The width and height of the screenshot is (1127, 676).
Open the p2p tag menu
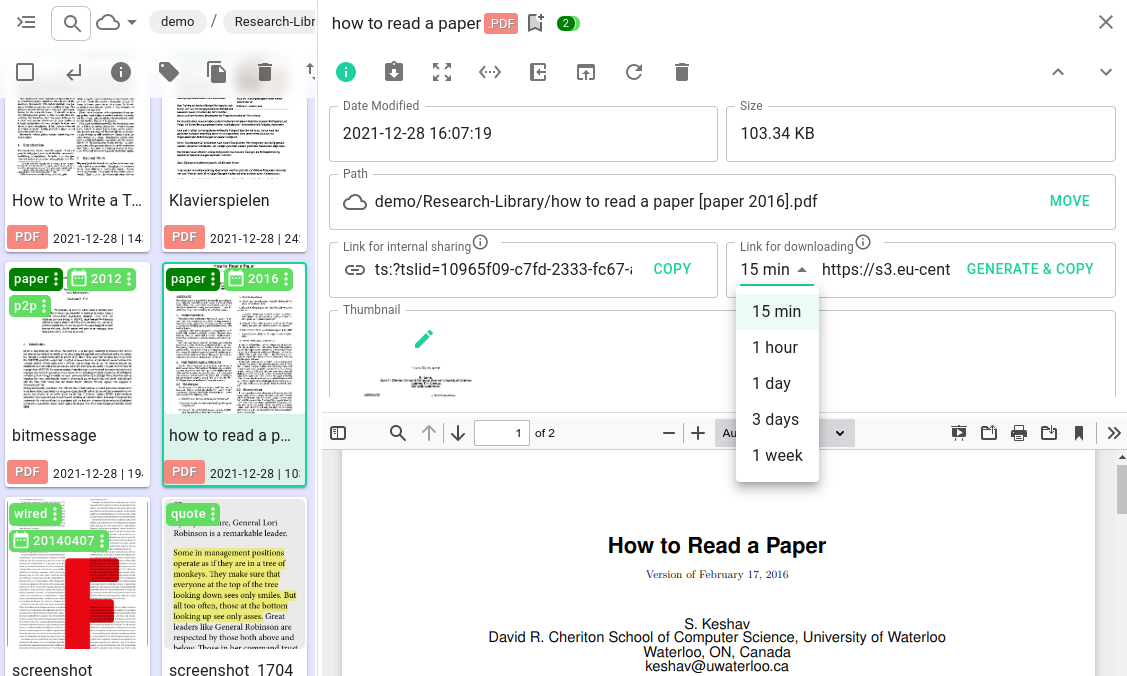click(x=44, y=306)
